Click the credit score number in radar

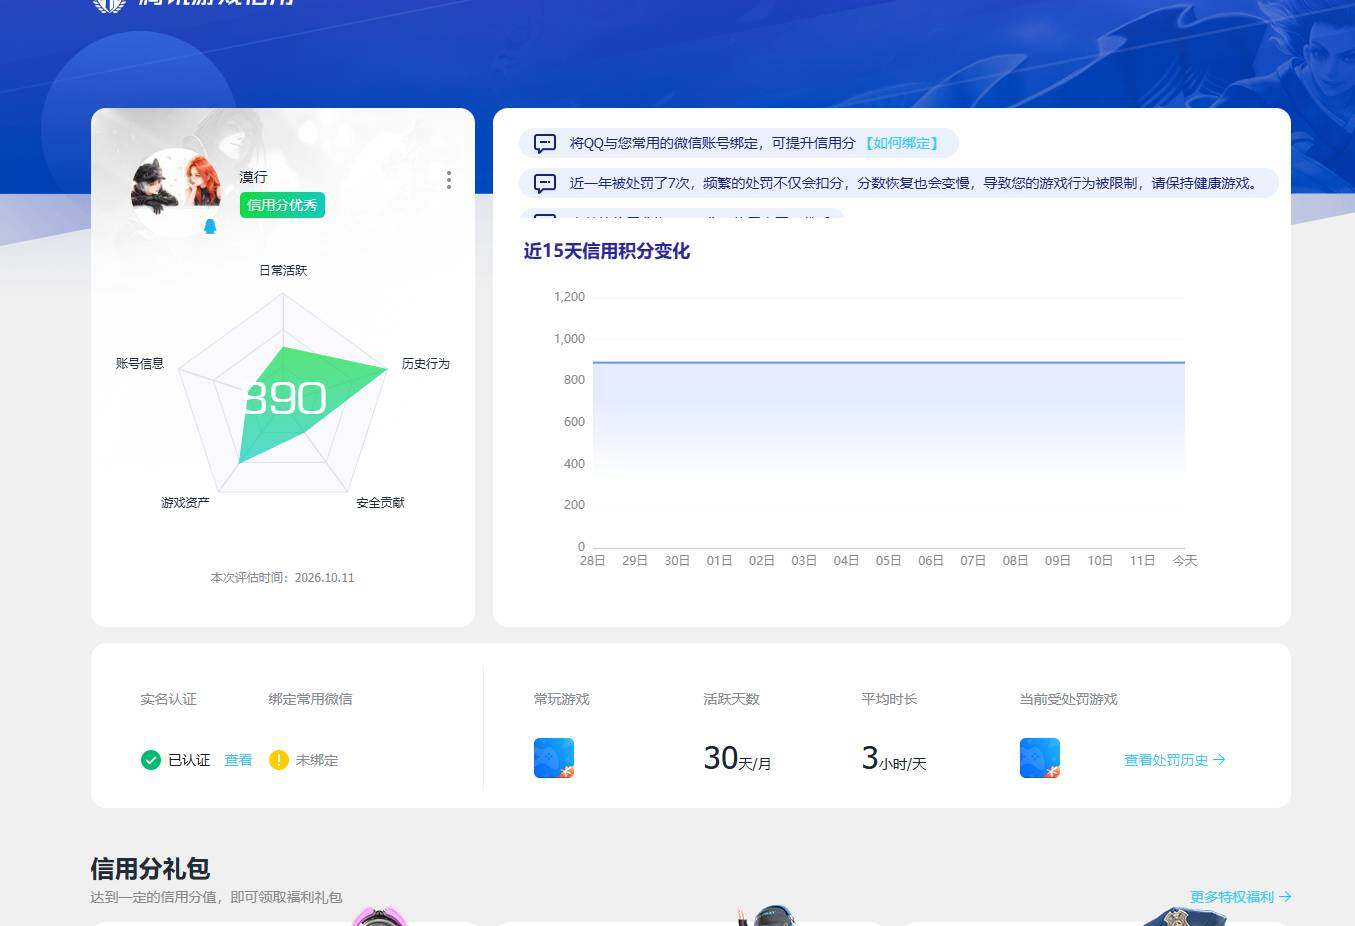[x=285, y=398]
